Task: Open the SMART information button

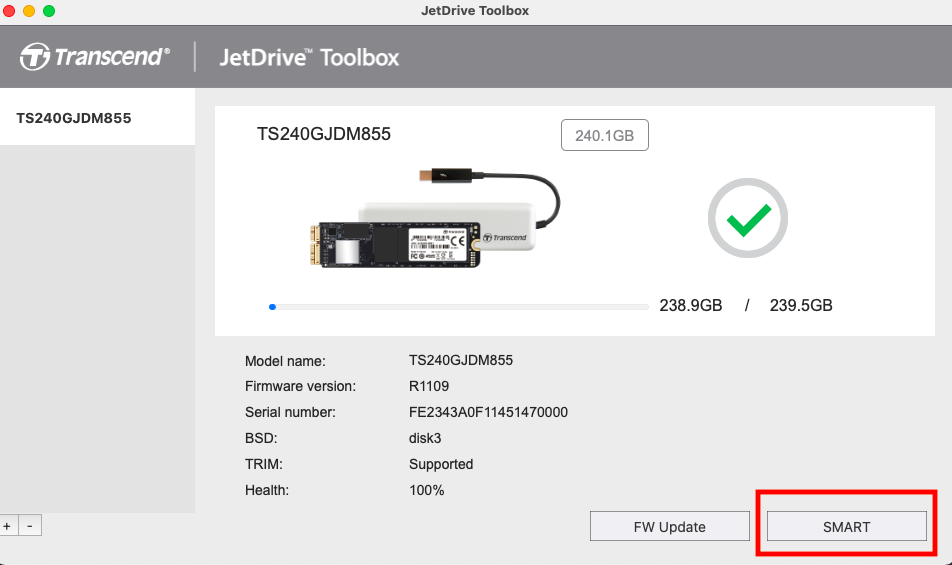Action: click(846, 526)
